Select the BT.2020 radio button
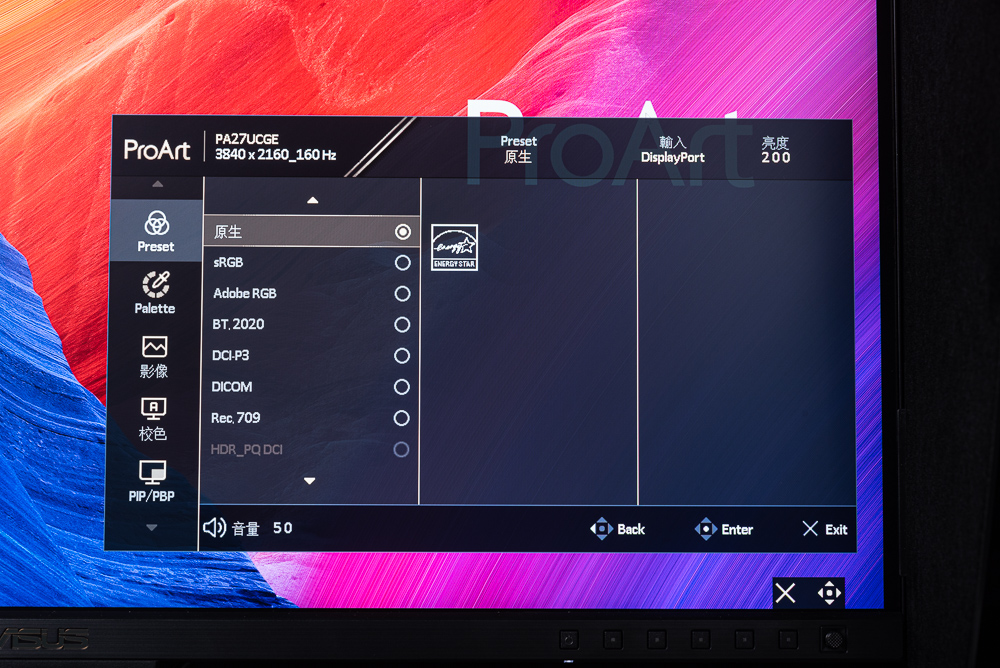This screenshot has height=668, width=1000. [402, 325]
